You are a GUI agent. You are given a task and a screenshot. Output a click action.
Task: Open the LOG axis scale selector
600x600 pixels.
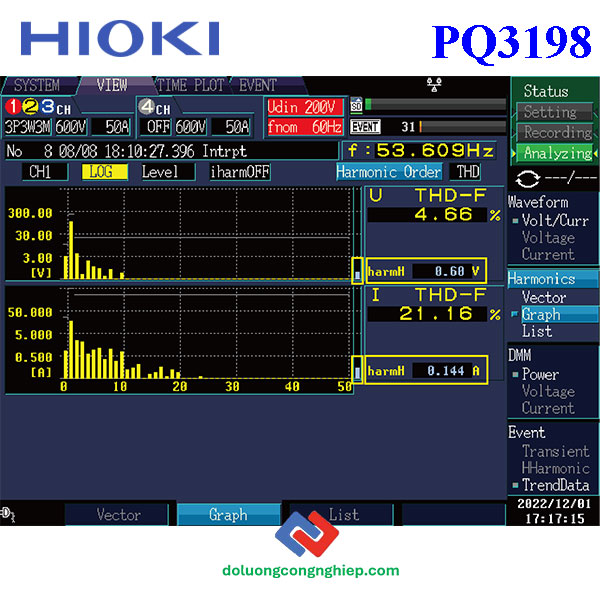pyautogui.click(x=103, y=172)
